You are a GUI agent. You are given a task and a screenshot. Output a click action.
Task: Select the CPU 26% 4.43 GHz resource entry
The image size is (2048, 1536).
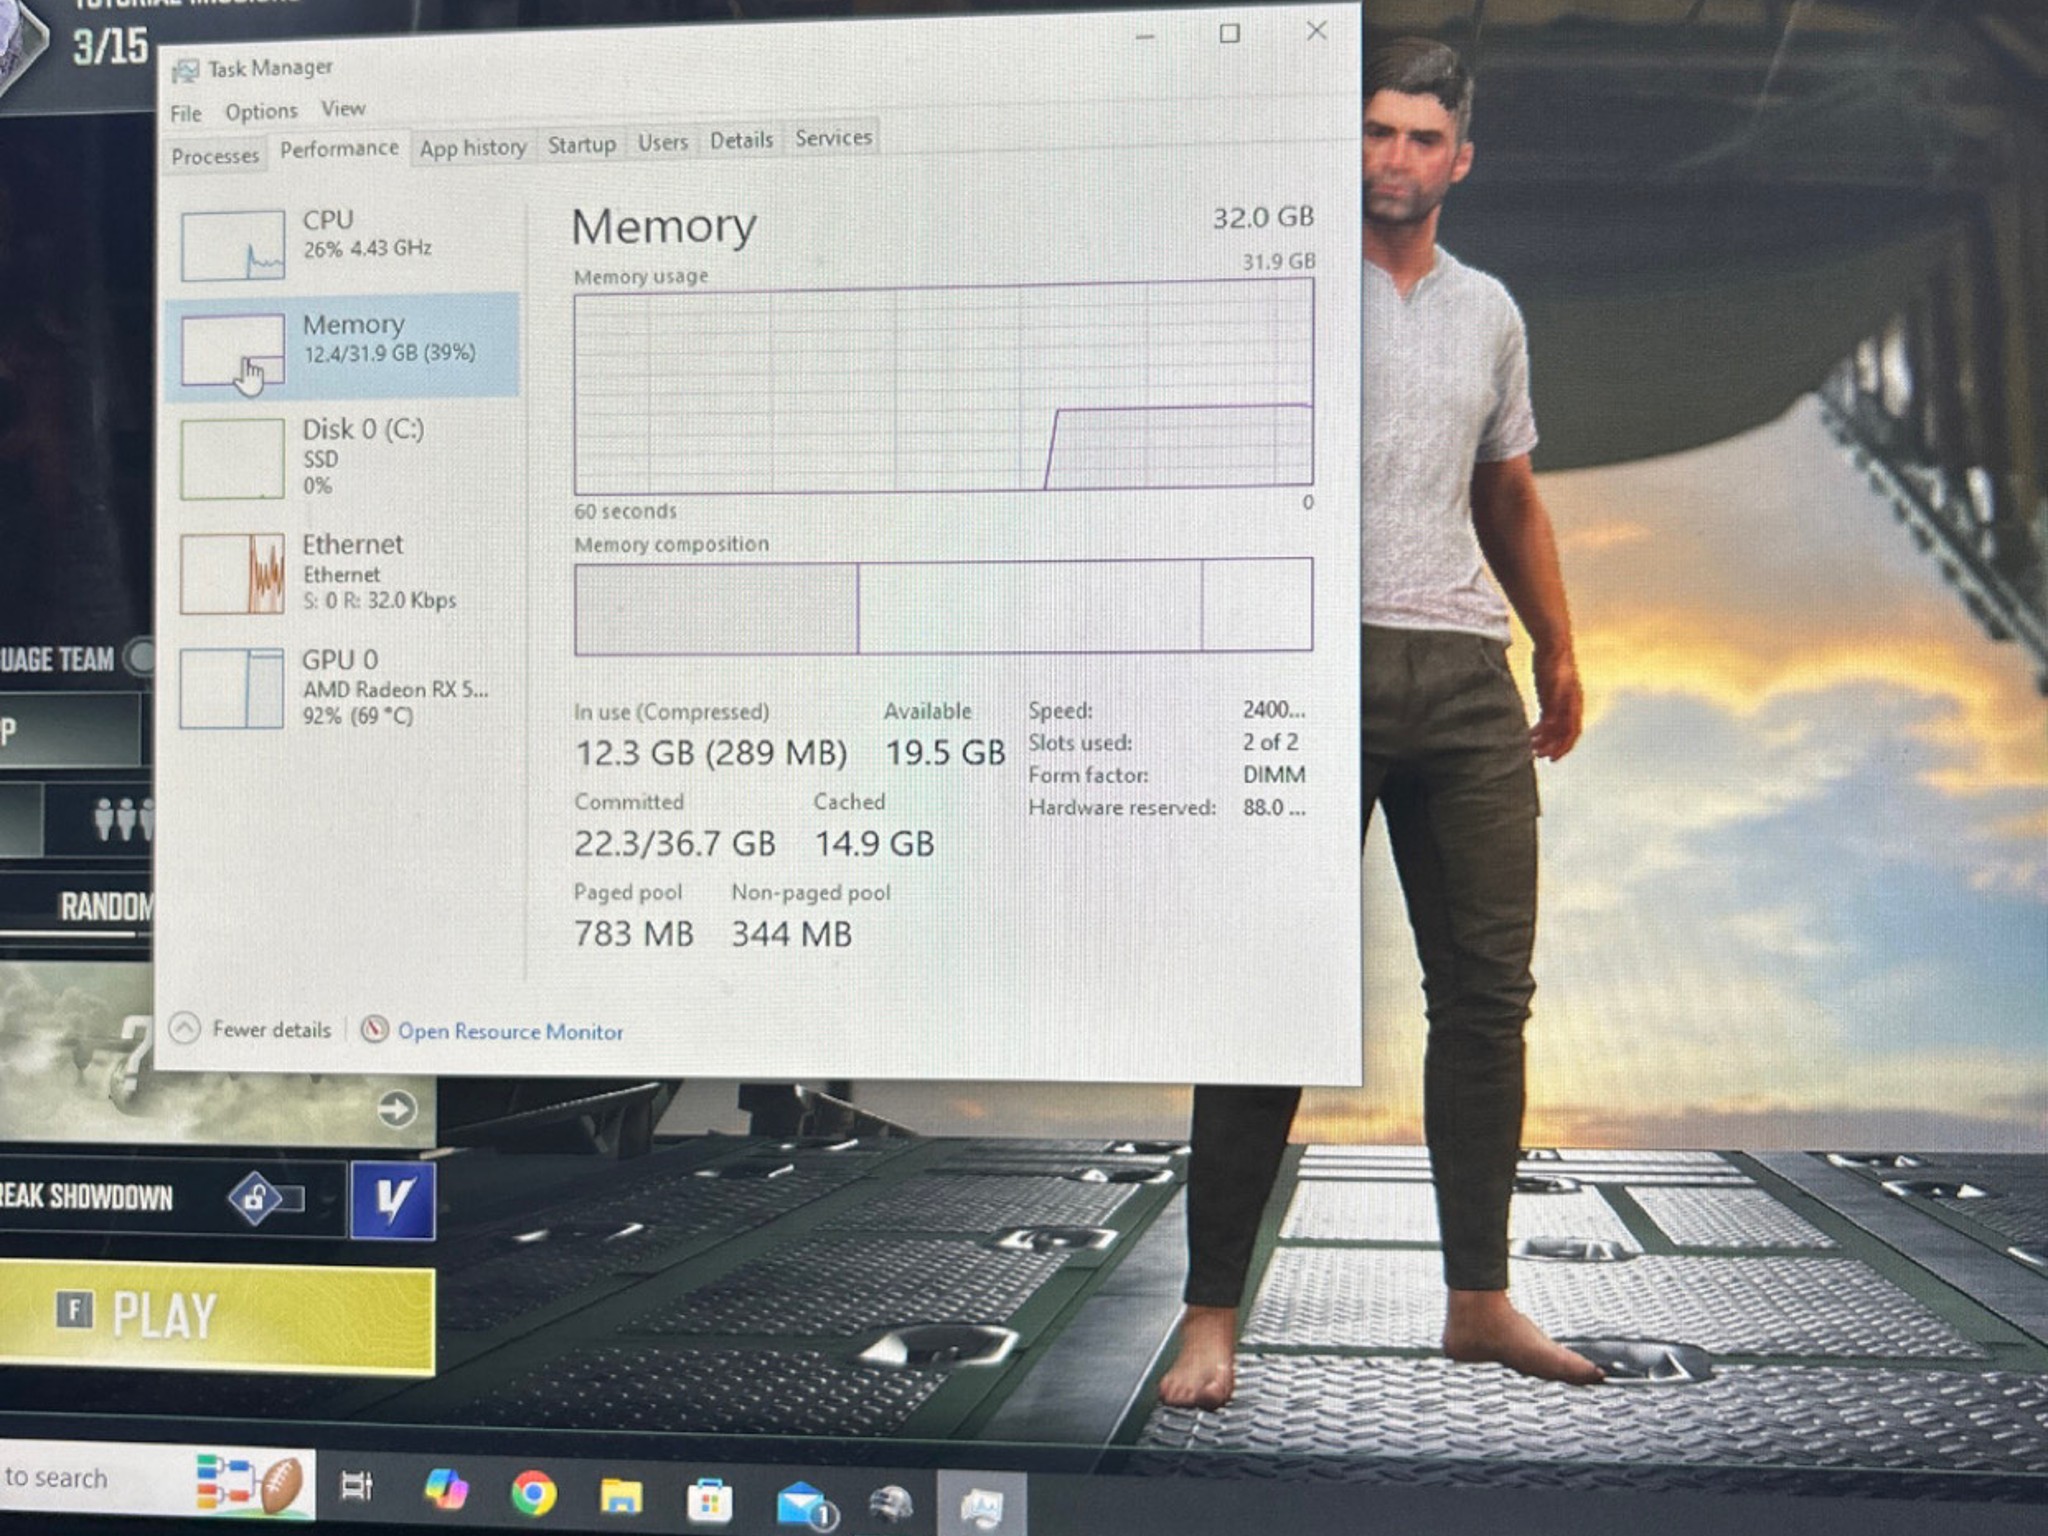(x=343, y=243)
